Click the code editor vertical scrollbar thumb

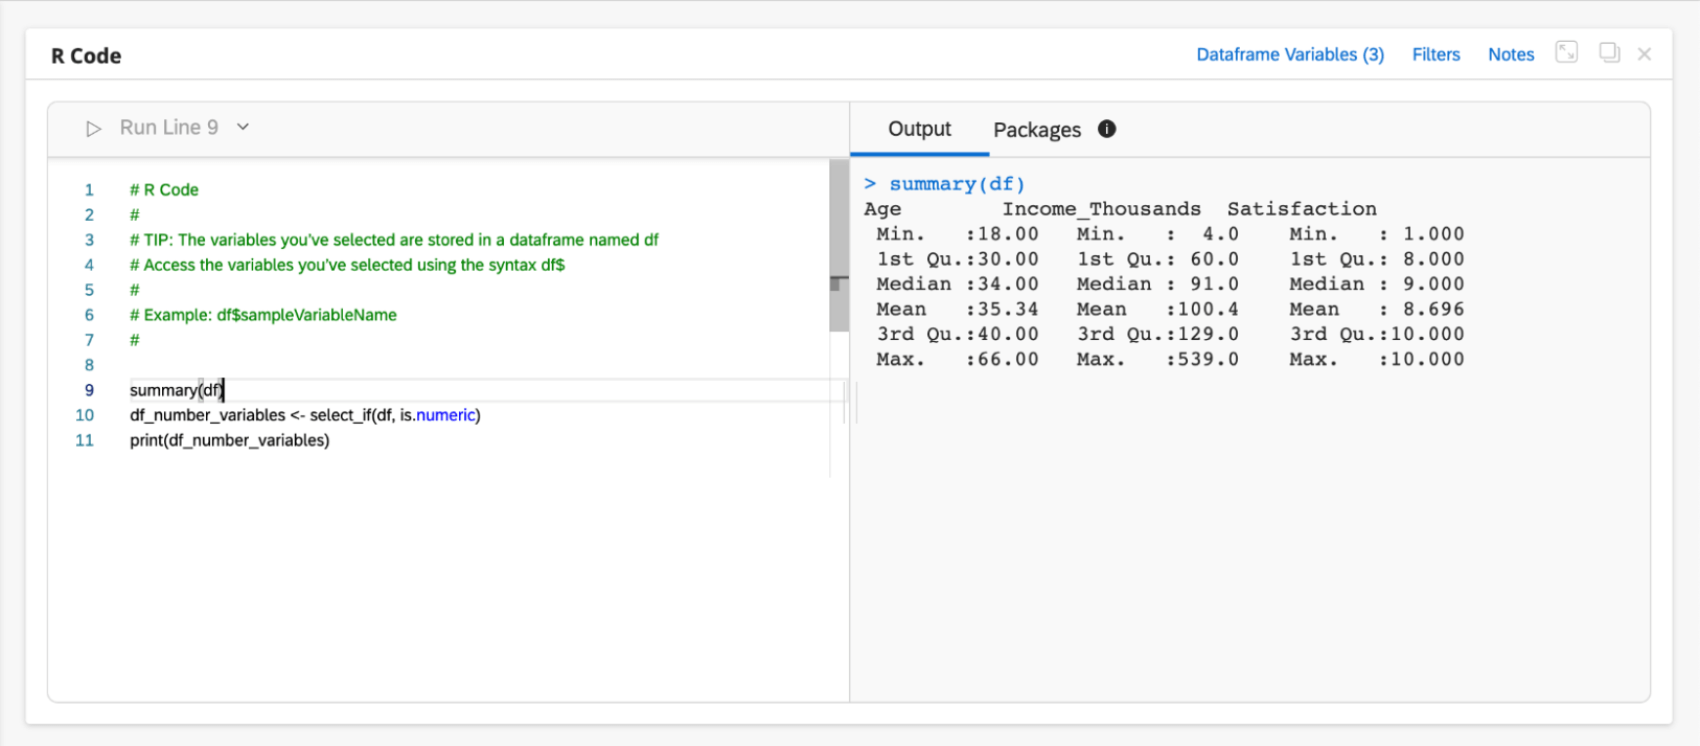(839, 244)
